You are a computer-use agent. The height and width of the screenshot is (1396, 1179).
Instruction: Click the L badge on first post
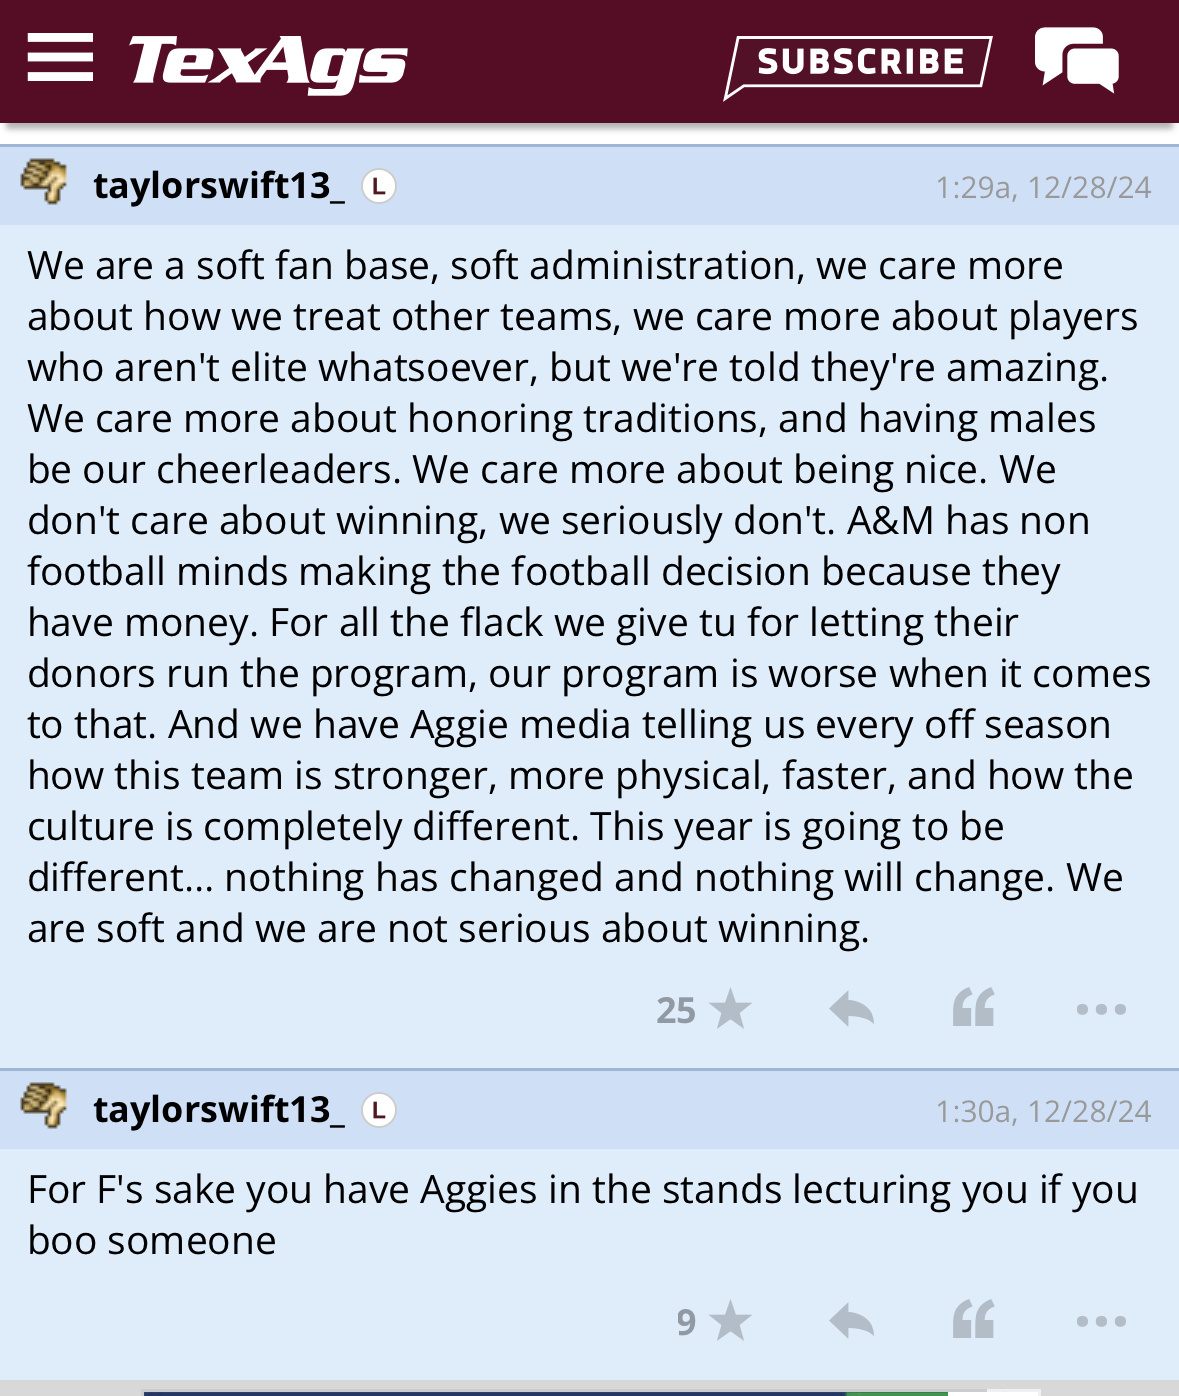click(x=379, y=186)
